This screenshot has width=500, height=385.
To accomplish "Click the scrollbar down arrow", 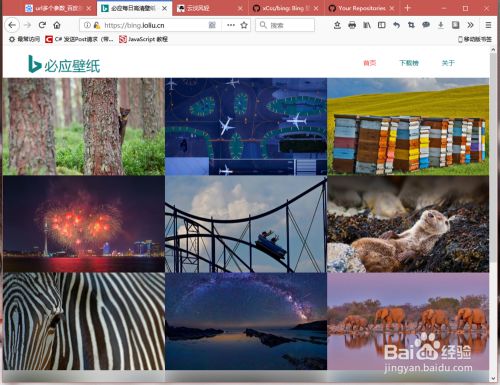I will 493,378.
